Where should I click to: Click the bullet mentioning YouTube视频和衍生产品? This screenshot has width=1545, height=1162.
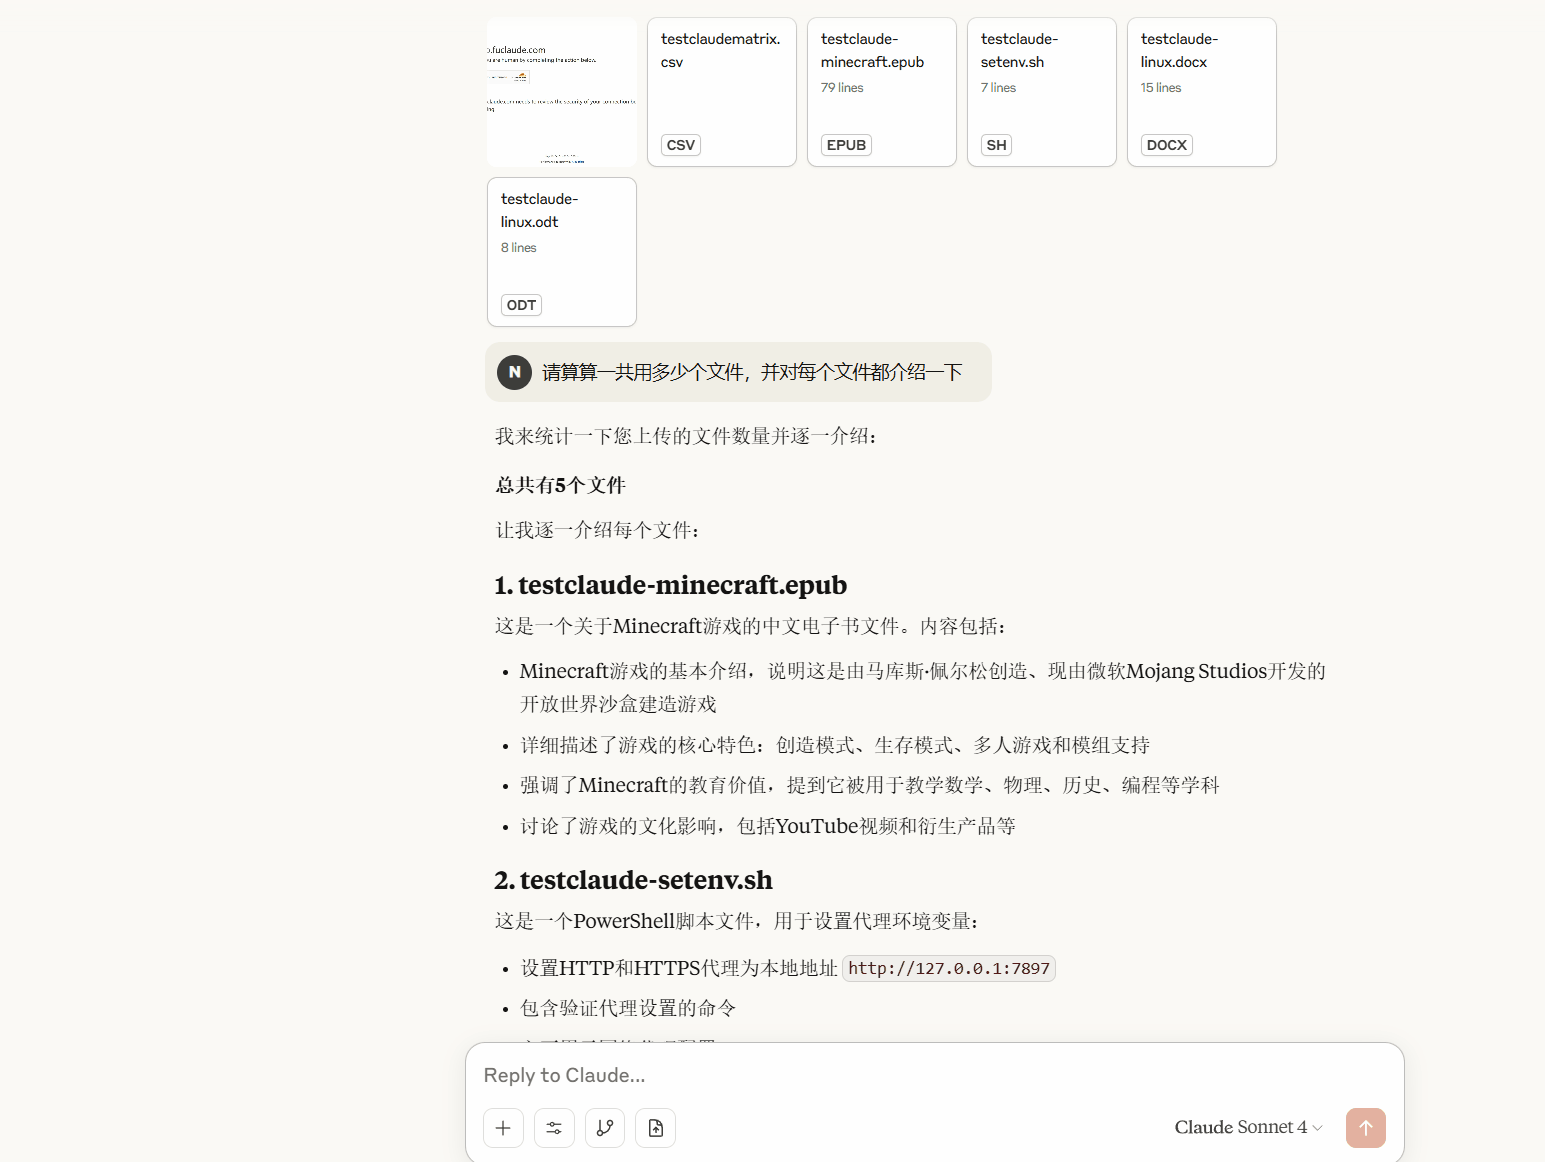pyautogui.click(x=768, y=826)
